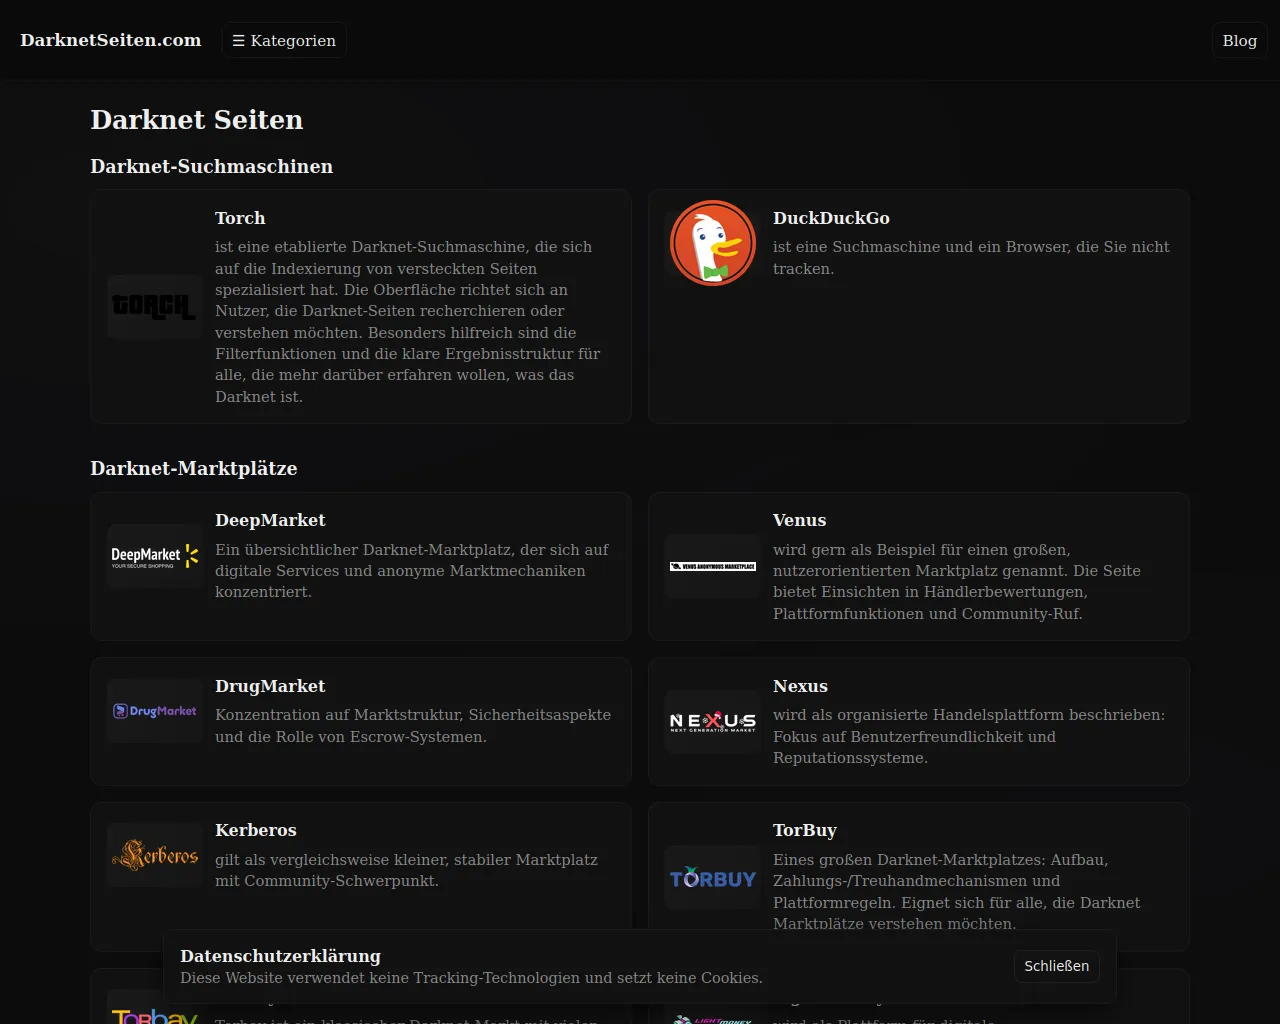This screenshot has width=1280, height=1024.
Task: Open the DrugMarket heading link
Action: (x=270, y=686)
